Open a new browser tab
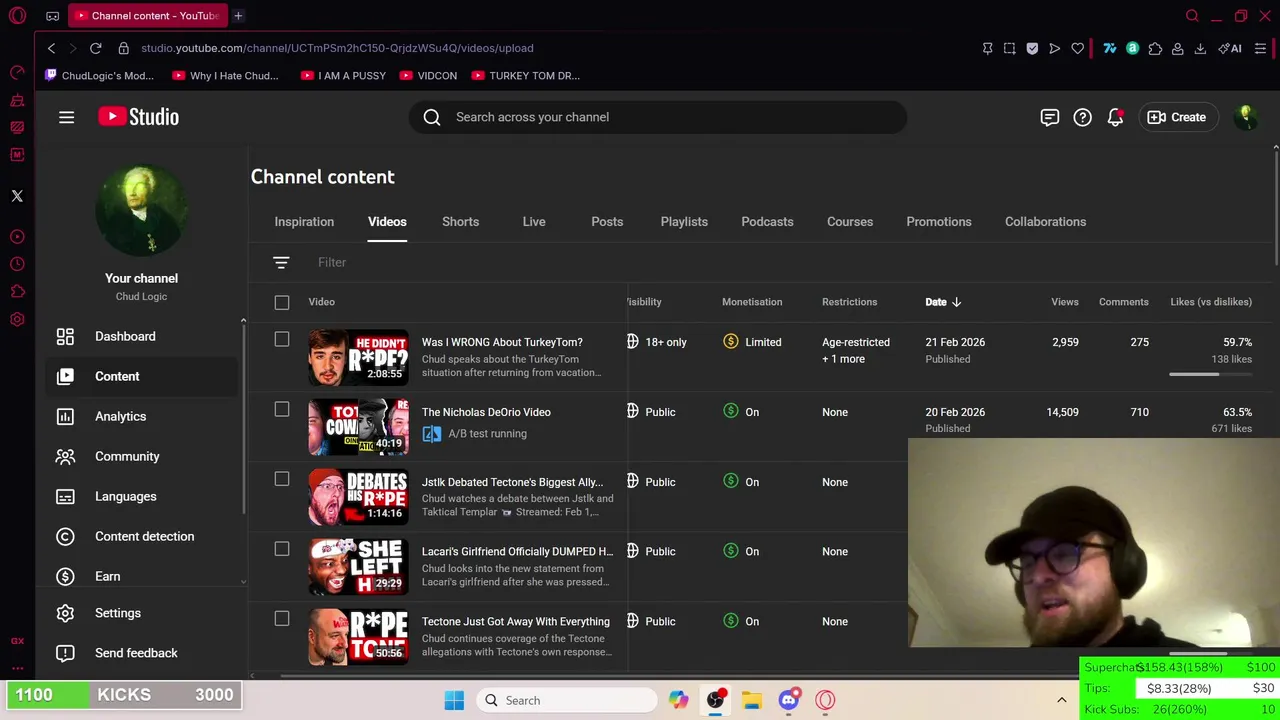 (238, 16)
